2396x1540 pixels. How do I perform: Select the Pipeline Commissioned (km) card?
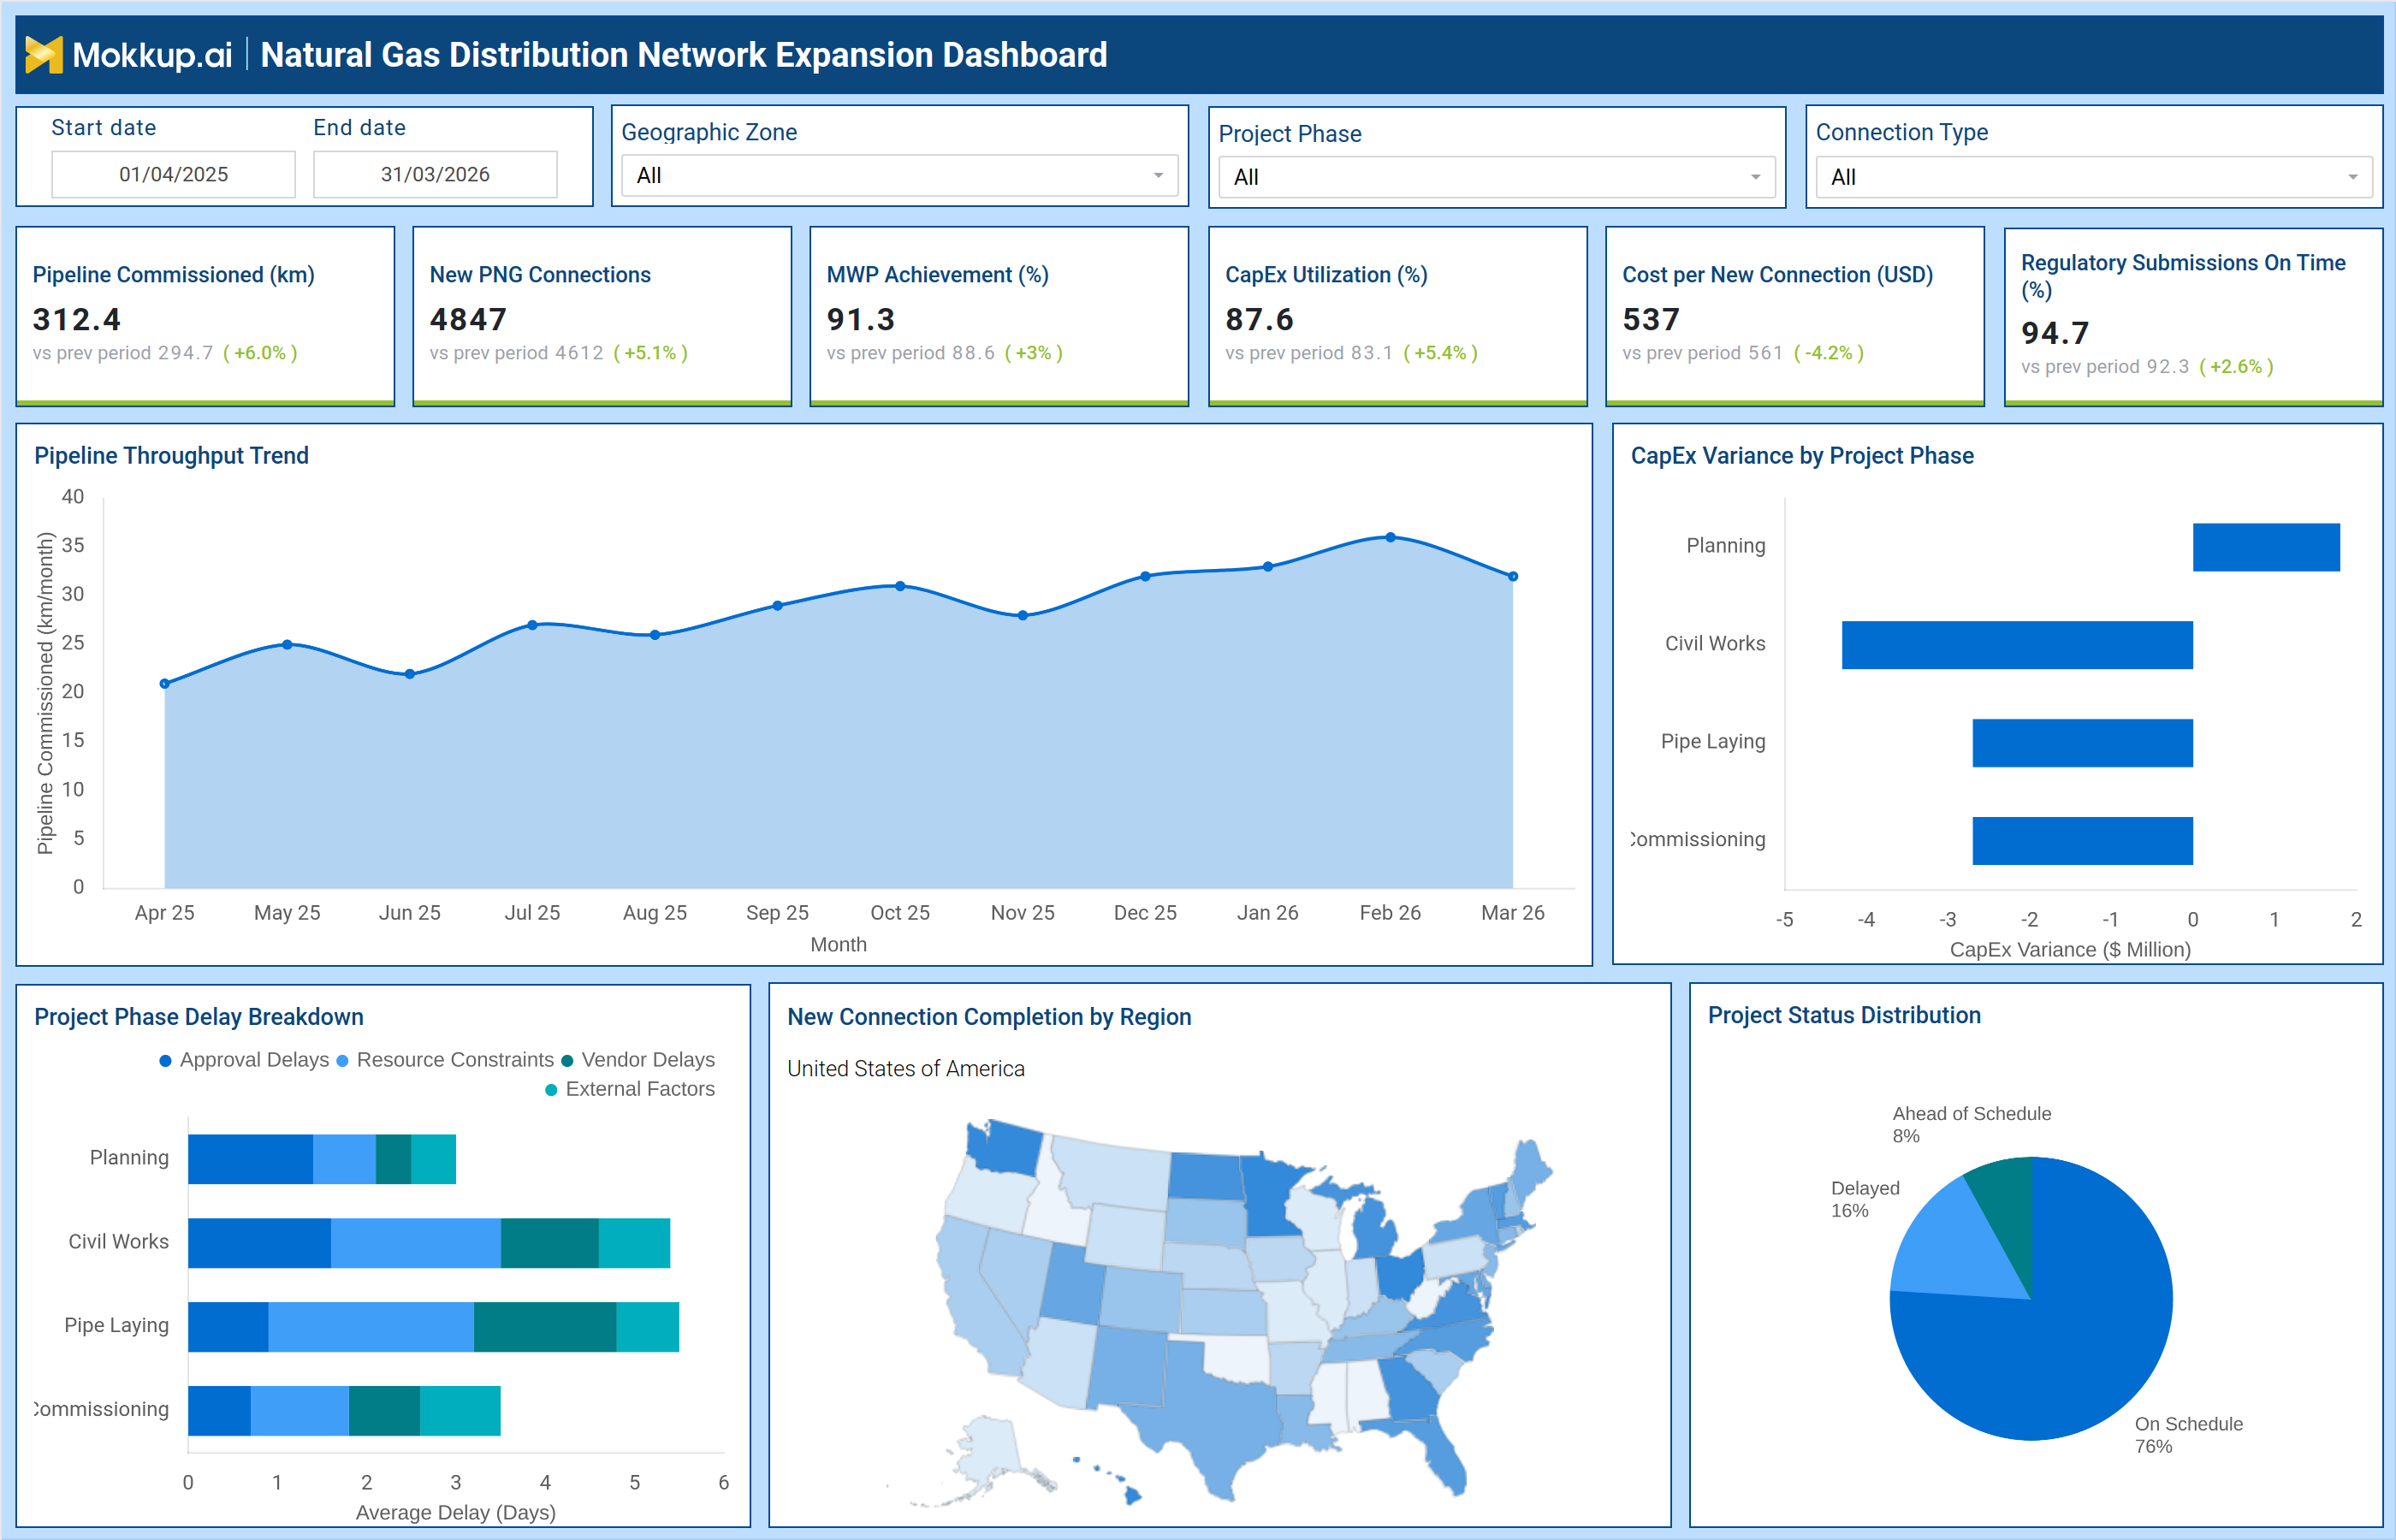pyautogui.click(x=205, y=316)
